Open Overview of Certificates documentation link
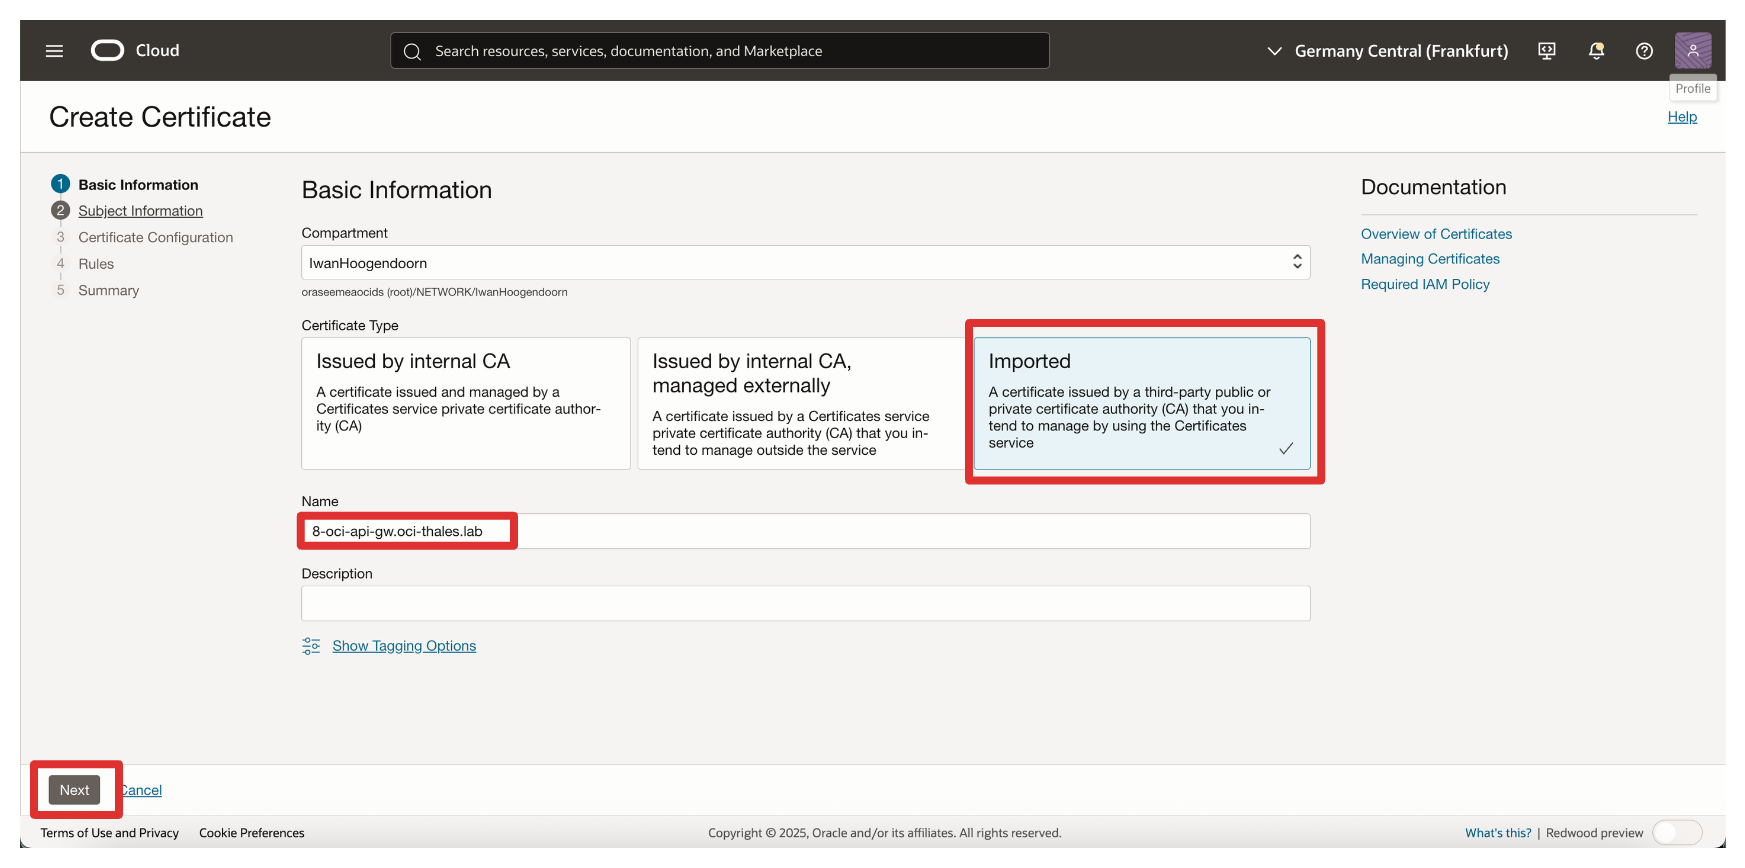1745x868 pixels. click(1436, 234)
